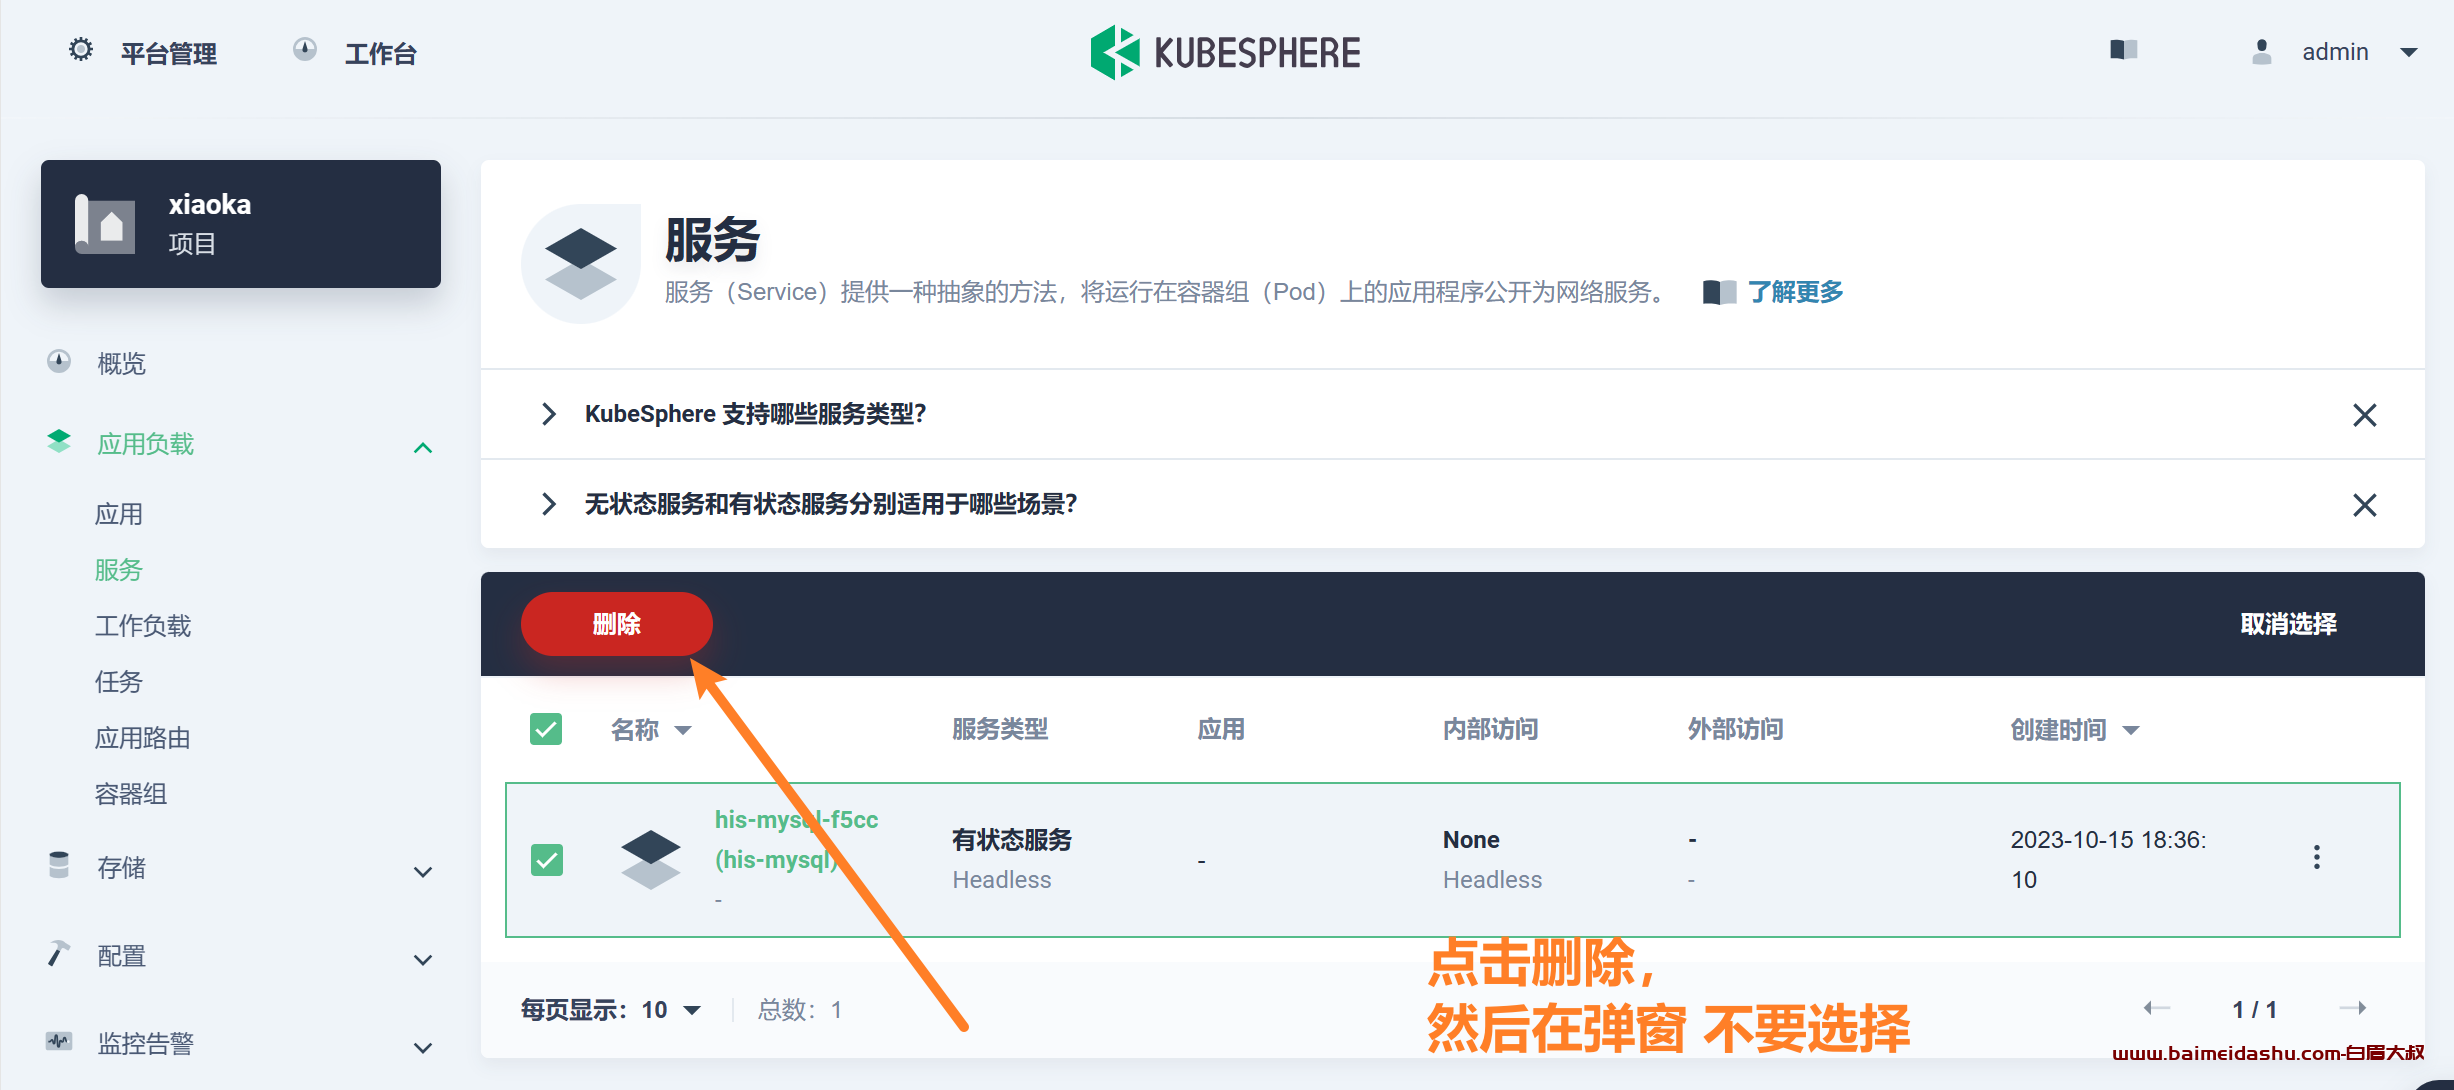Click the xiaoka project name
This screenshot has height=1090, width=2454.
point(210,204)
